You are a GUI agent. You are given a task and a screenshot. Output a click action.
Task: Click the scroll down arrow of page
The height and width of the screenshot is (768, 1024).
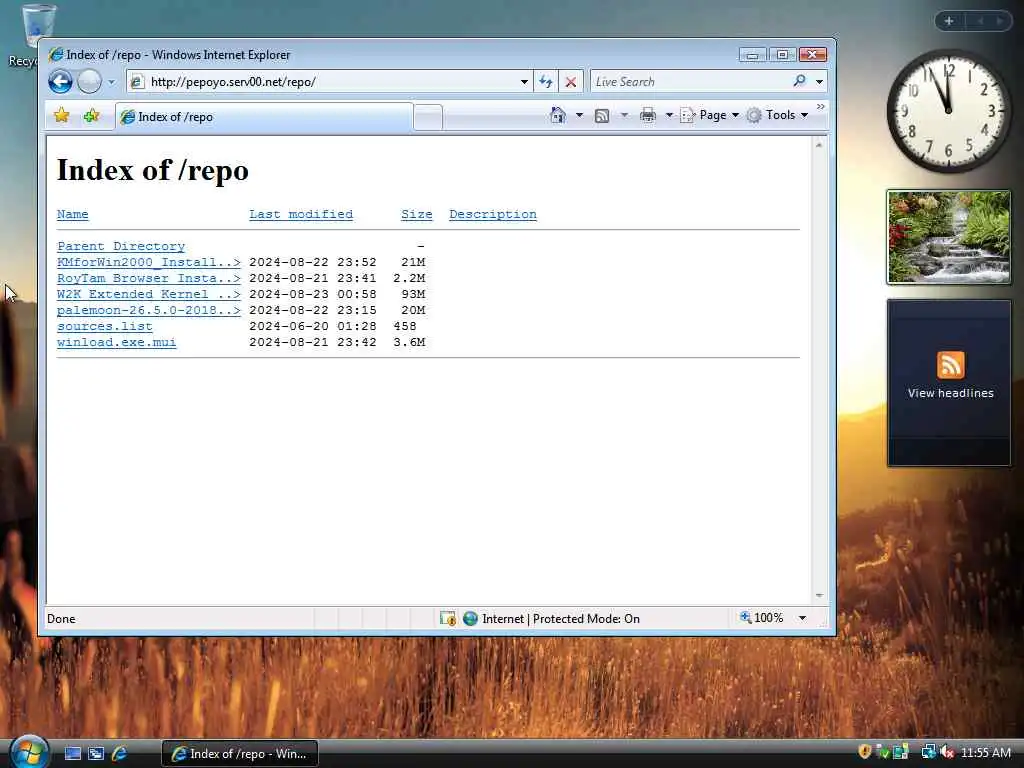tap(819, 596)
